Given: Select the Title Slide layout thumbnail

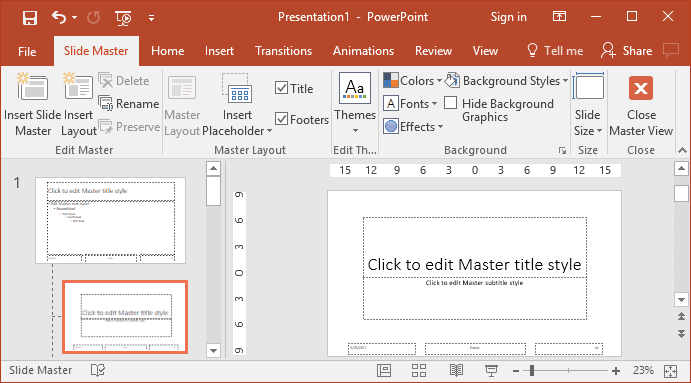Looking at the screenshot, I should coord(125,317).
